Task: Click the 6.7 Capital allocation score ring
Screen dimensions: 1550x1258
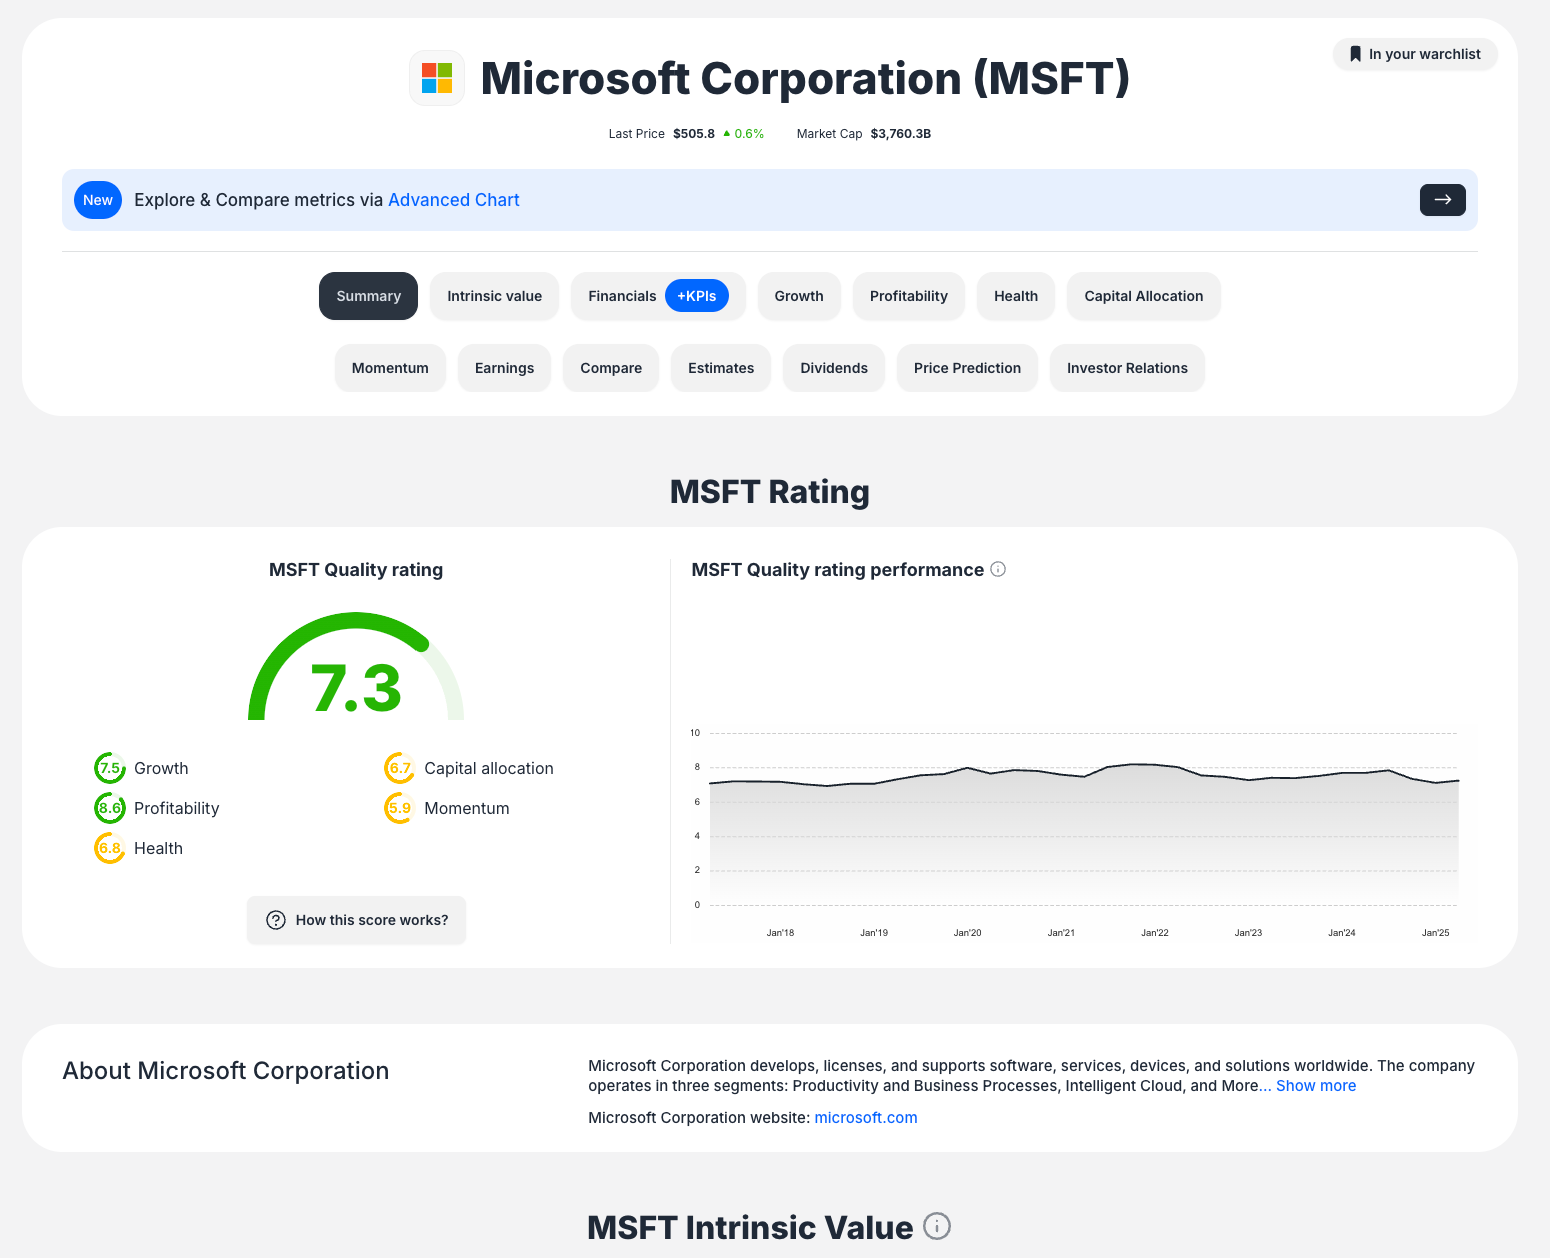Action: point(400,768)
